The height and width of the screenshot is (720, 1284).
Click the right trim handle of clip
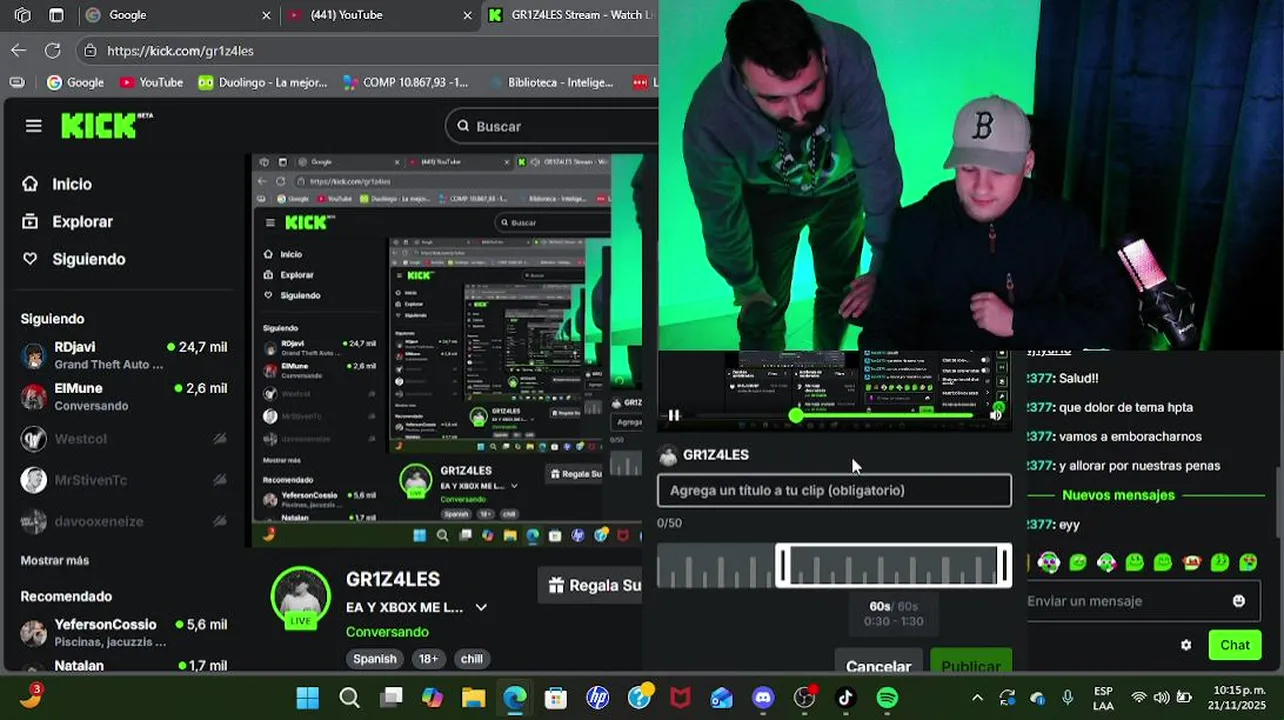coord(1004,565)
